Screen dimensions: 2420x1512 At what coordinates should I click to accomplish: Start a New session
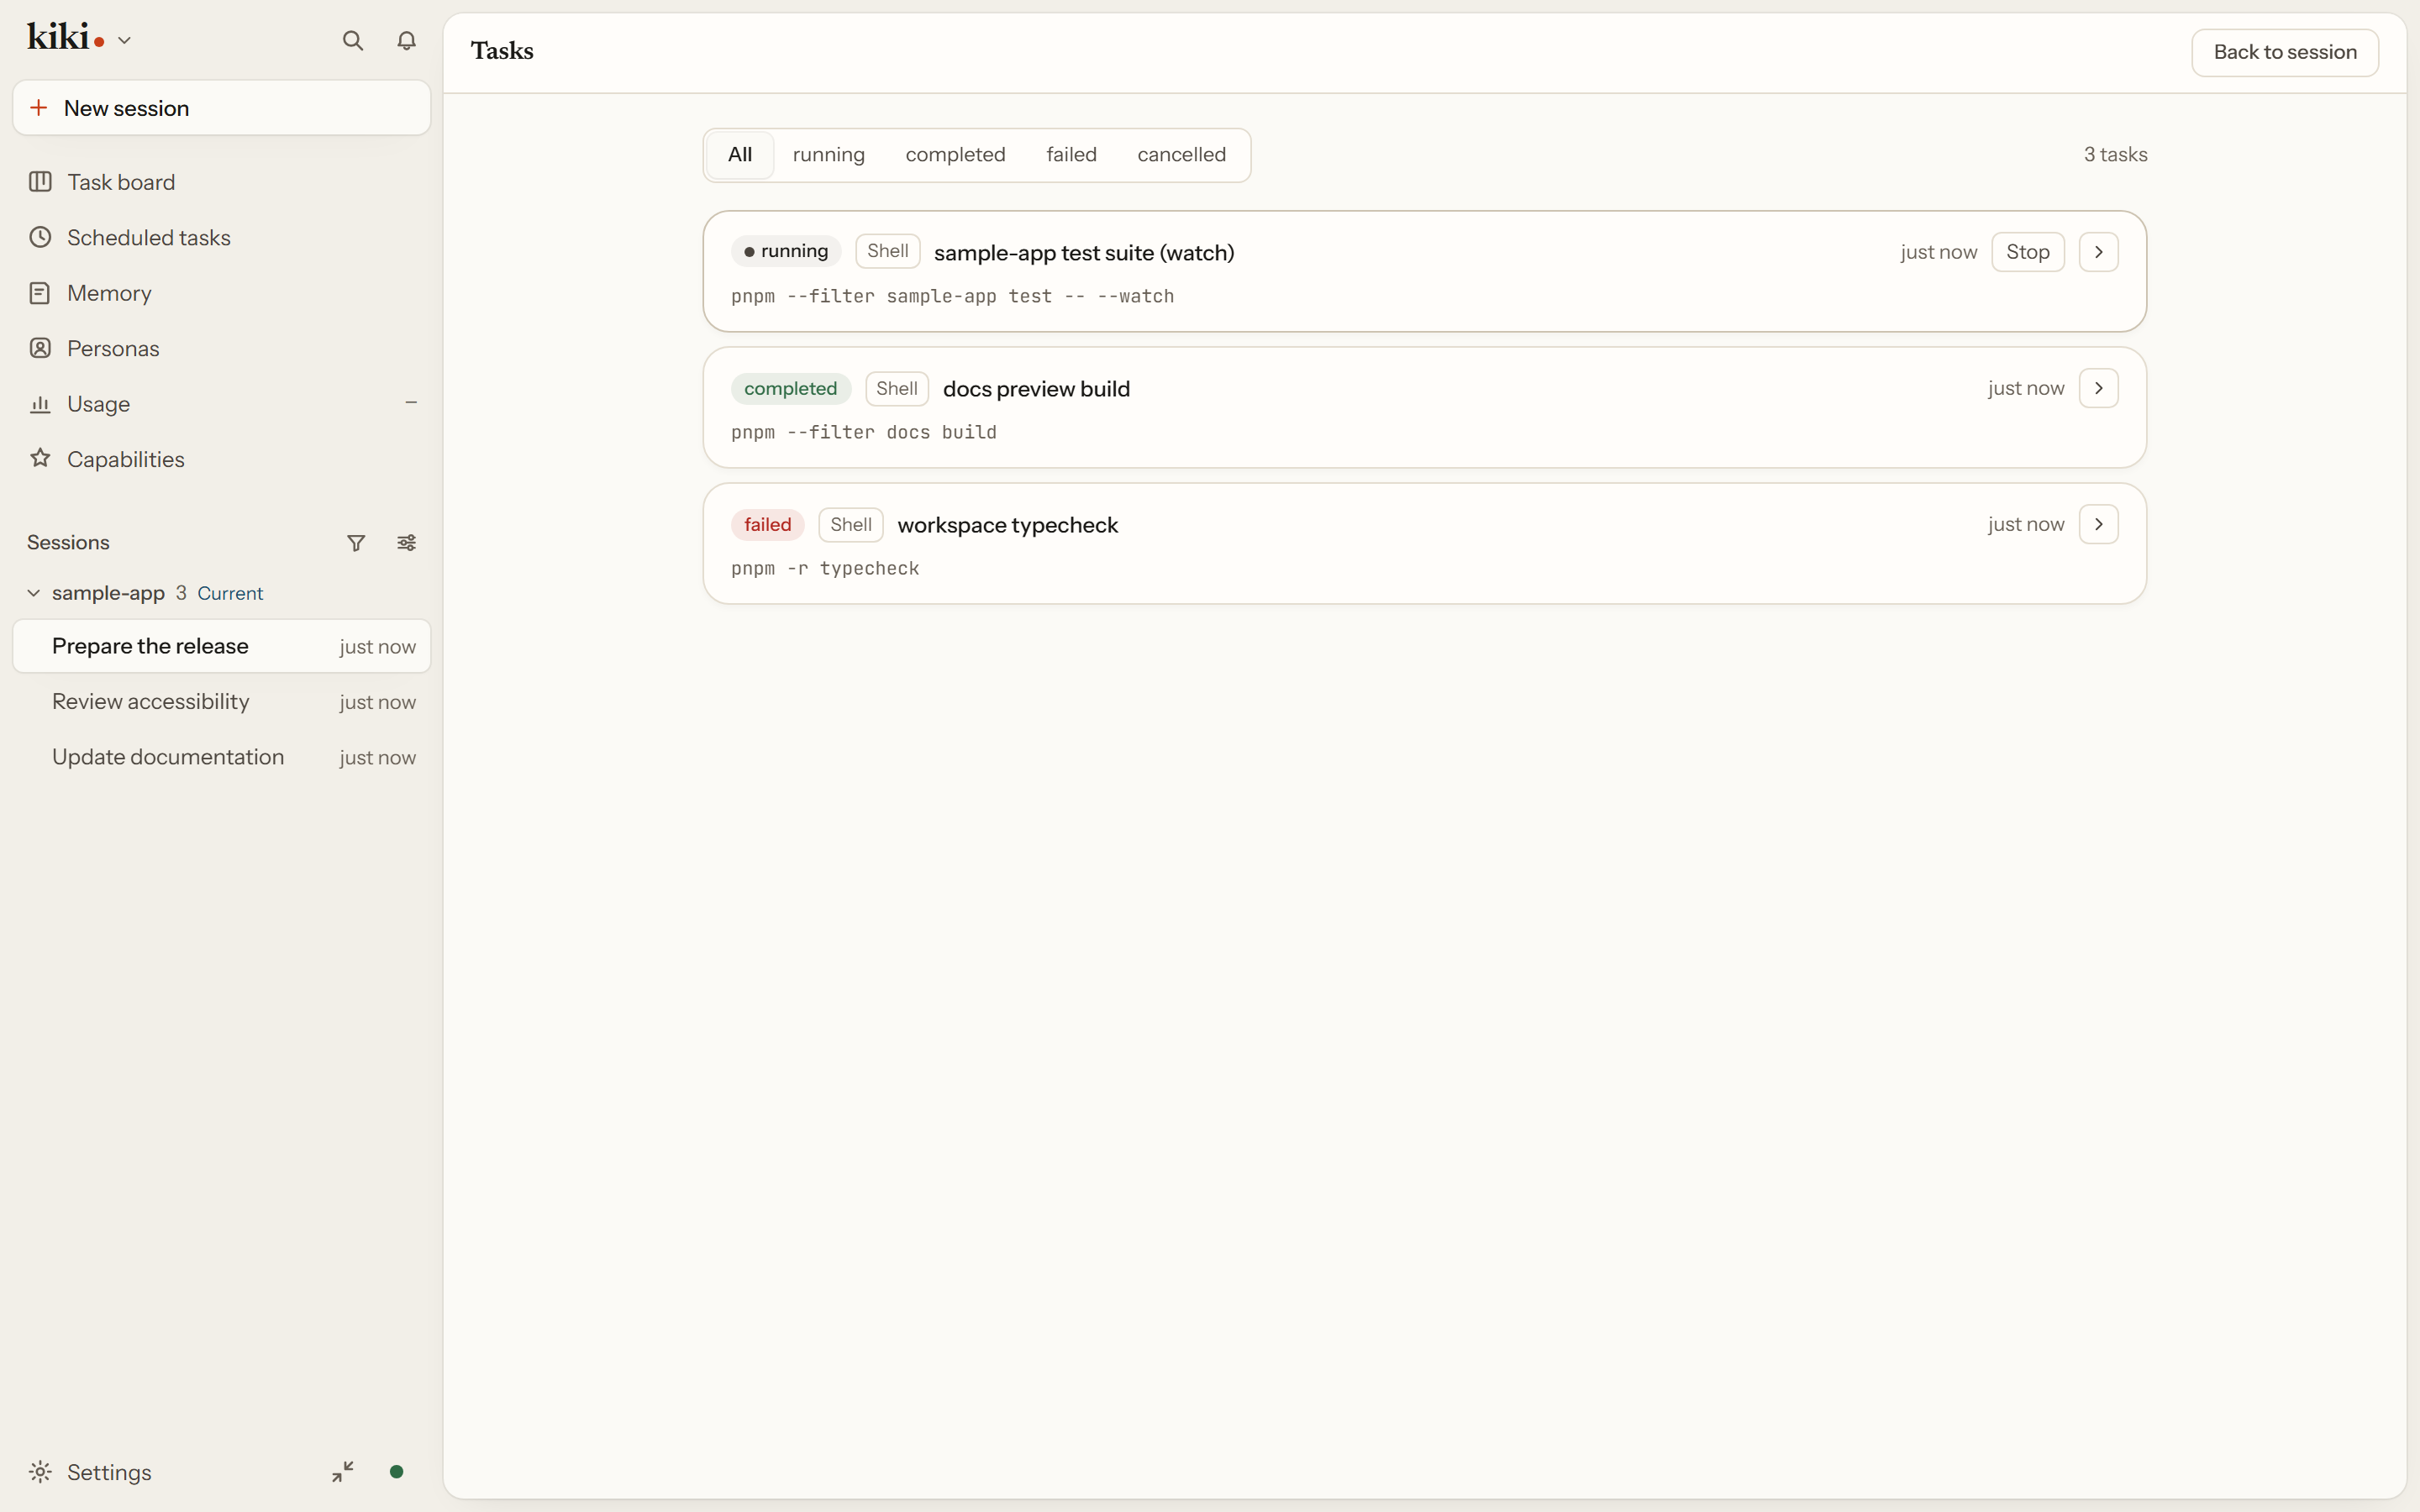point(222,108)
